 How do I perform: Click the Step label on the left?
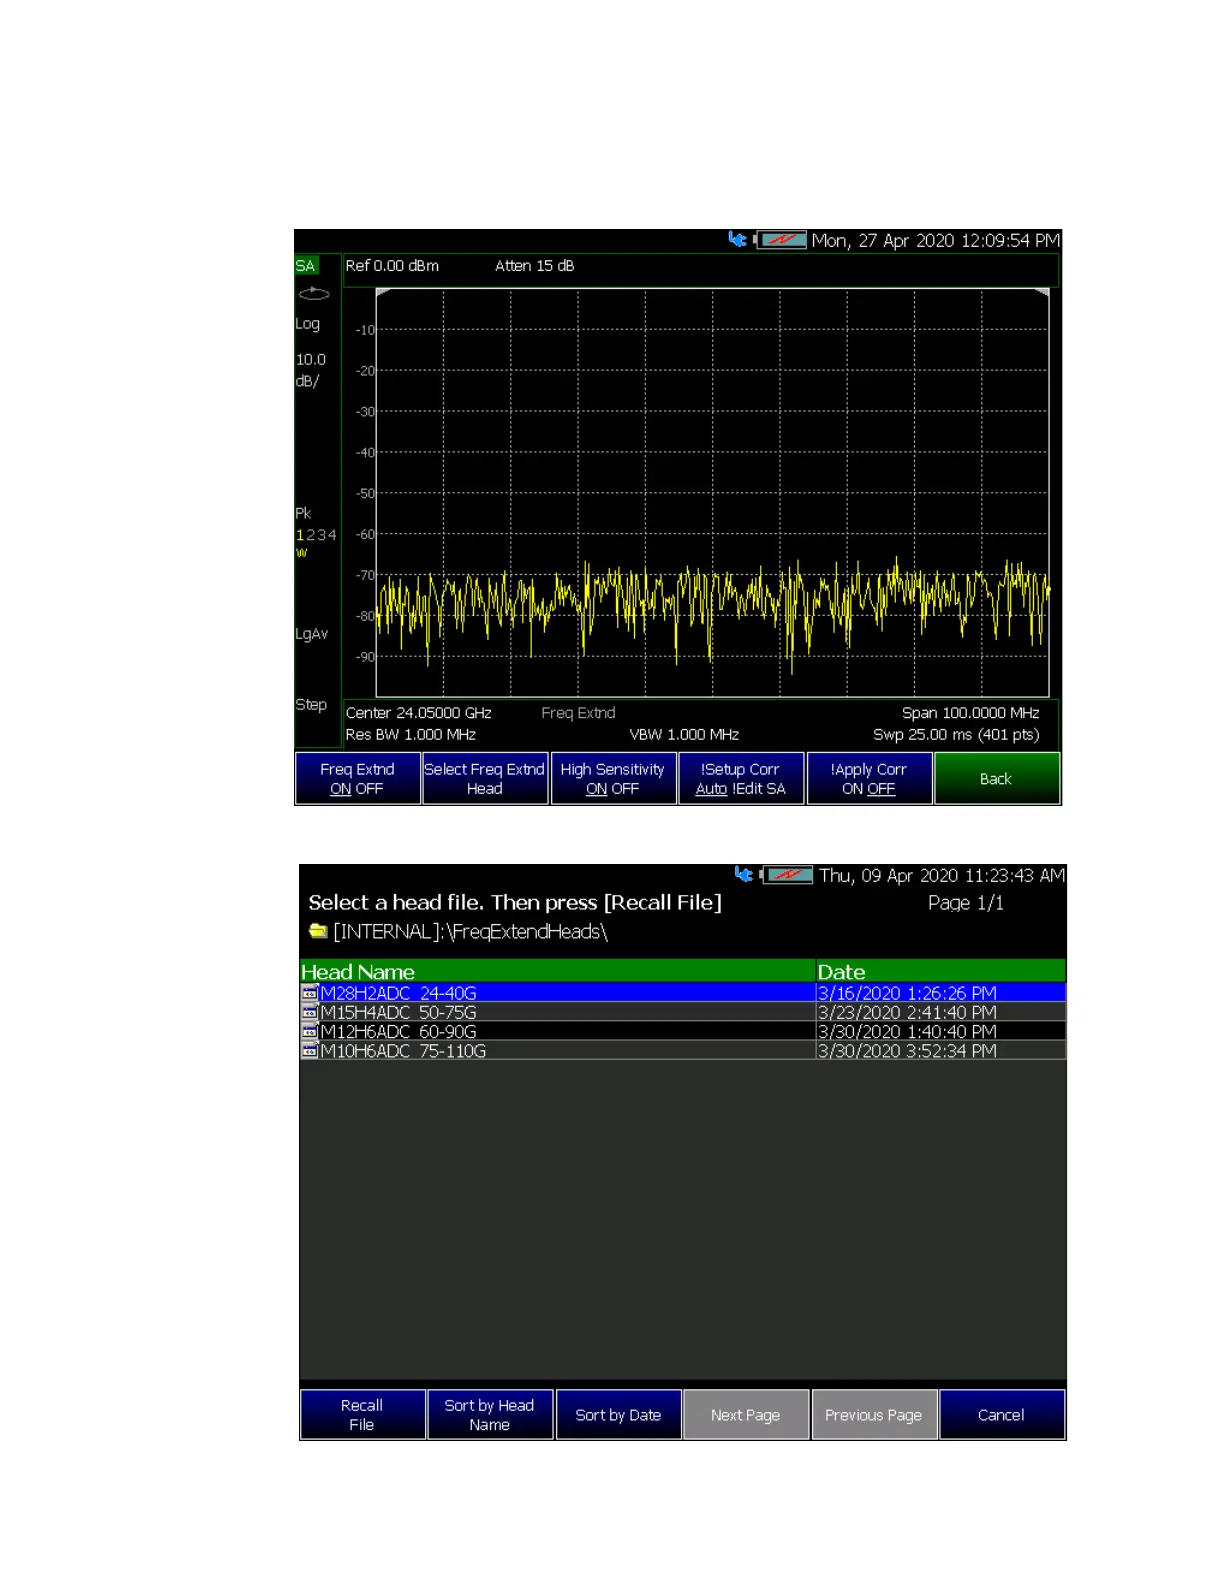tap(311, 705)
